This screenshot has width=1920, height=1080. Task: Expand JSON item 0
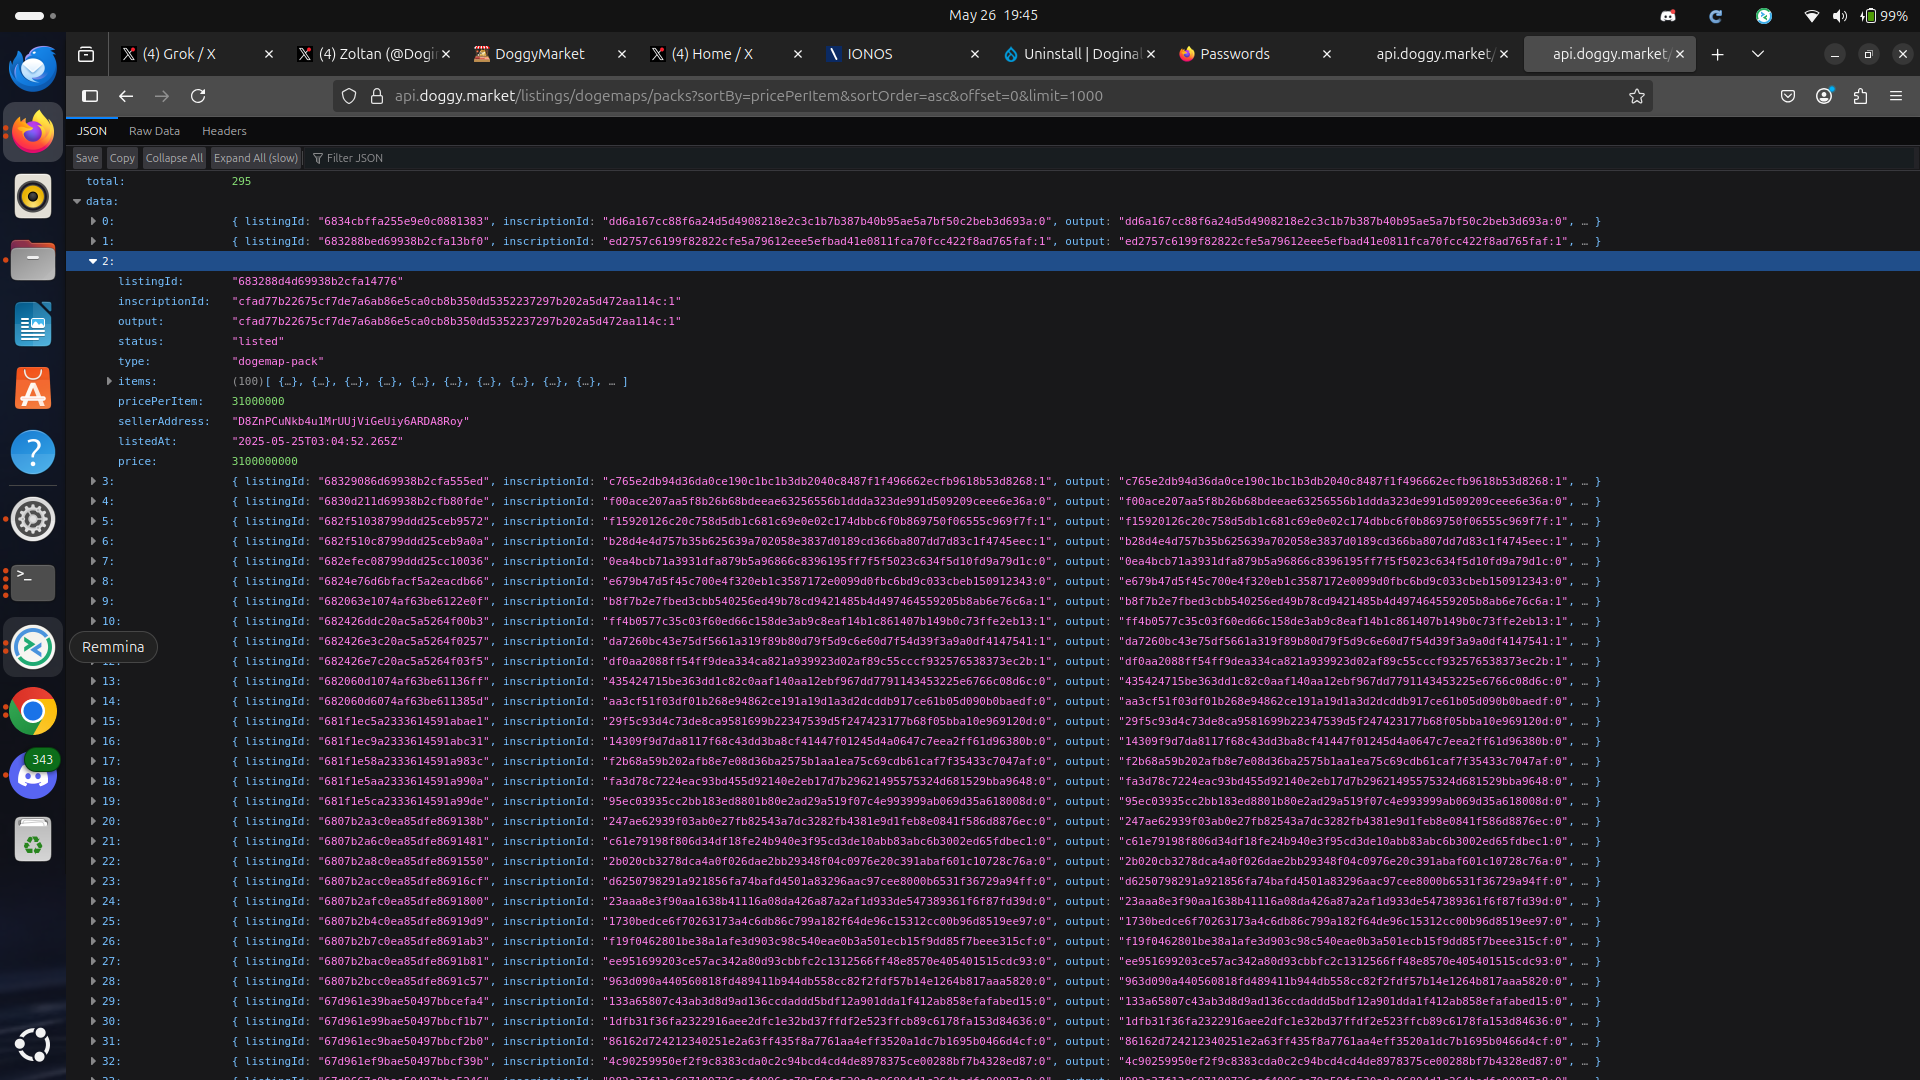93,221
